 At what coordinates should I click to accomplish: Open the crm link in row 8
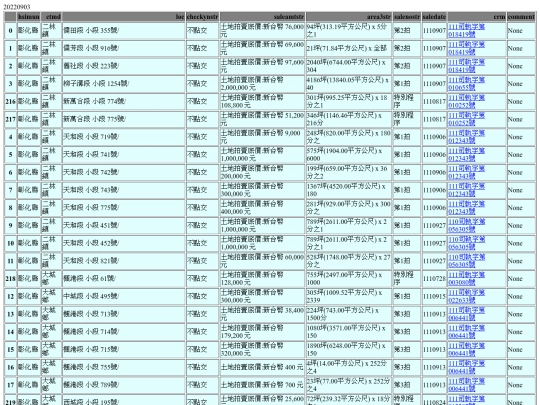point(466,208)
